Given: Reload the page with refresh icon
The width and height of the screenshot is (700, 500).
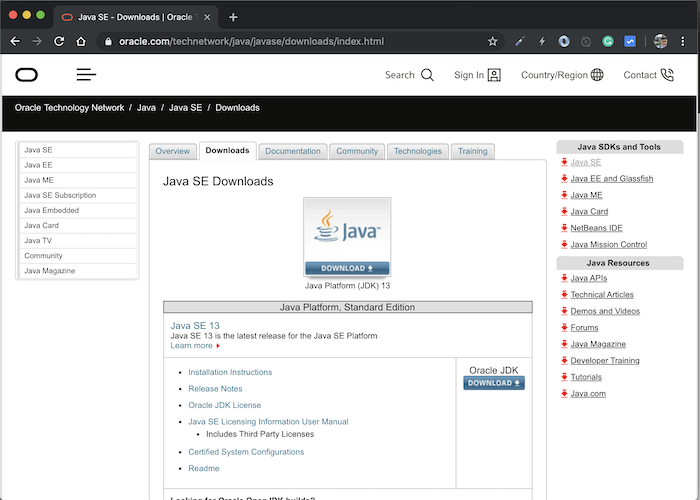Looking at the screenshot, I should 59,42.
